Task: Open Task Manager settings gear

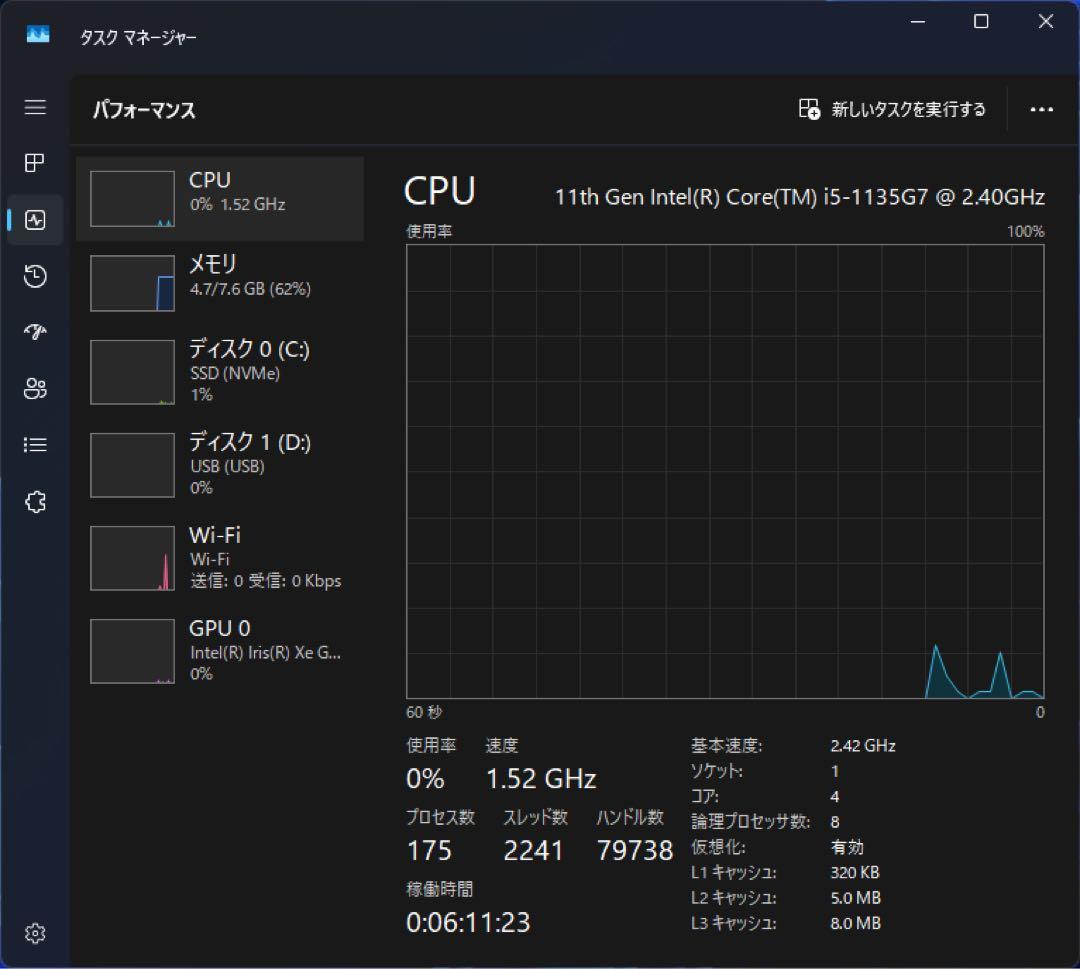Action: click(x=35, y=932)
